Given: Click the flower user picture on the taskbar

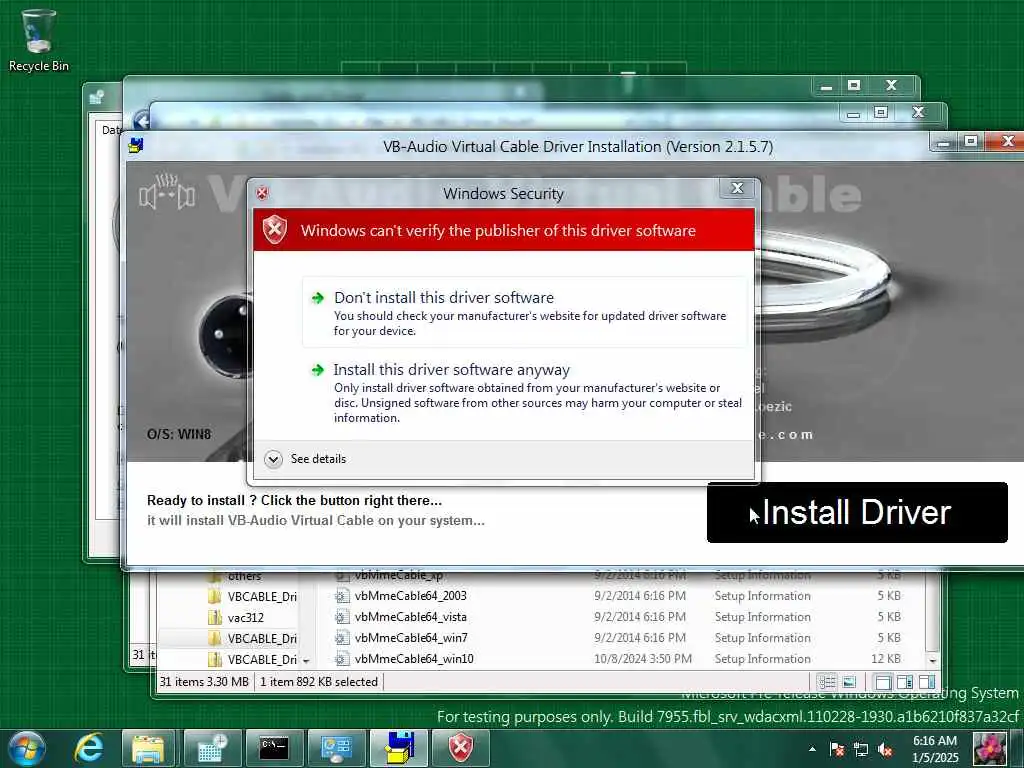Looking at the screenshot, I should [989, 748].
